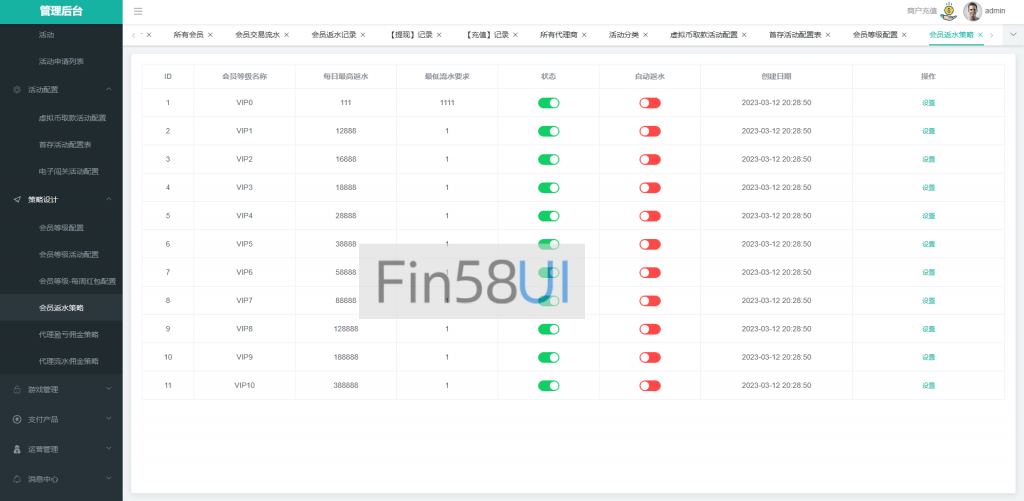Click the paper plane icon beside 策略设计
This screenshot has width=1024, height=501.
[x=17, y=200]
